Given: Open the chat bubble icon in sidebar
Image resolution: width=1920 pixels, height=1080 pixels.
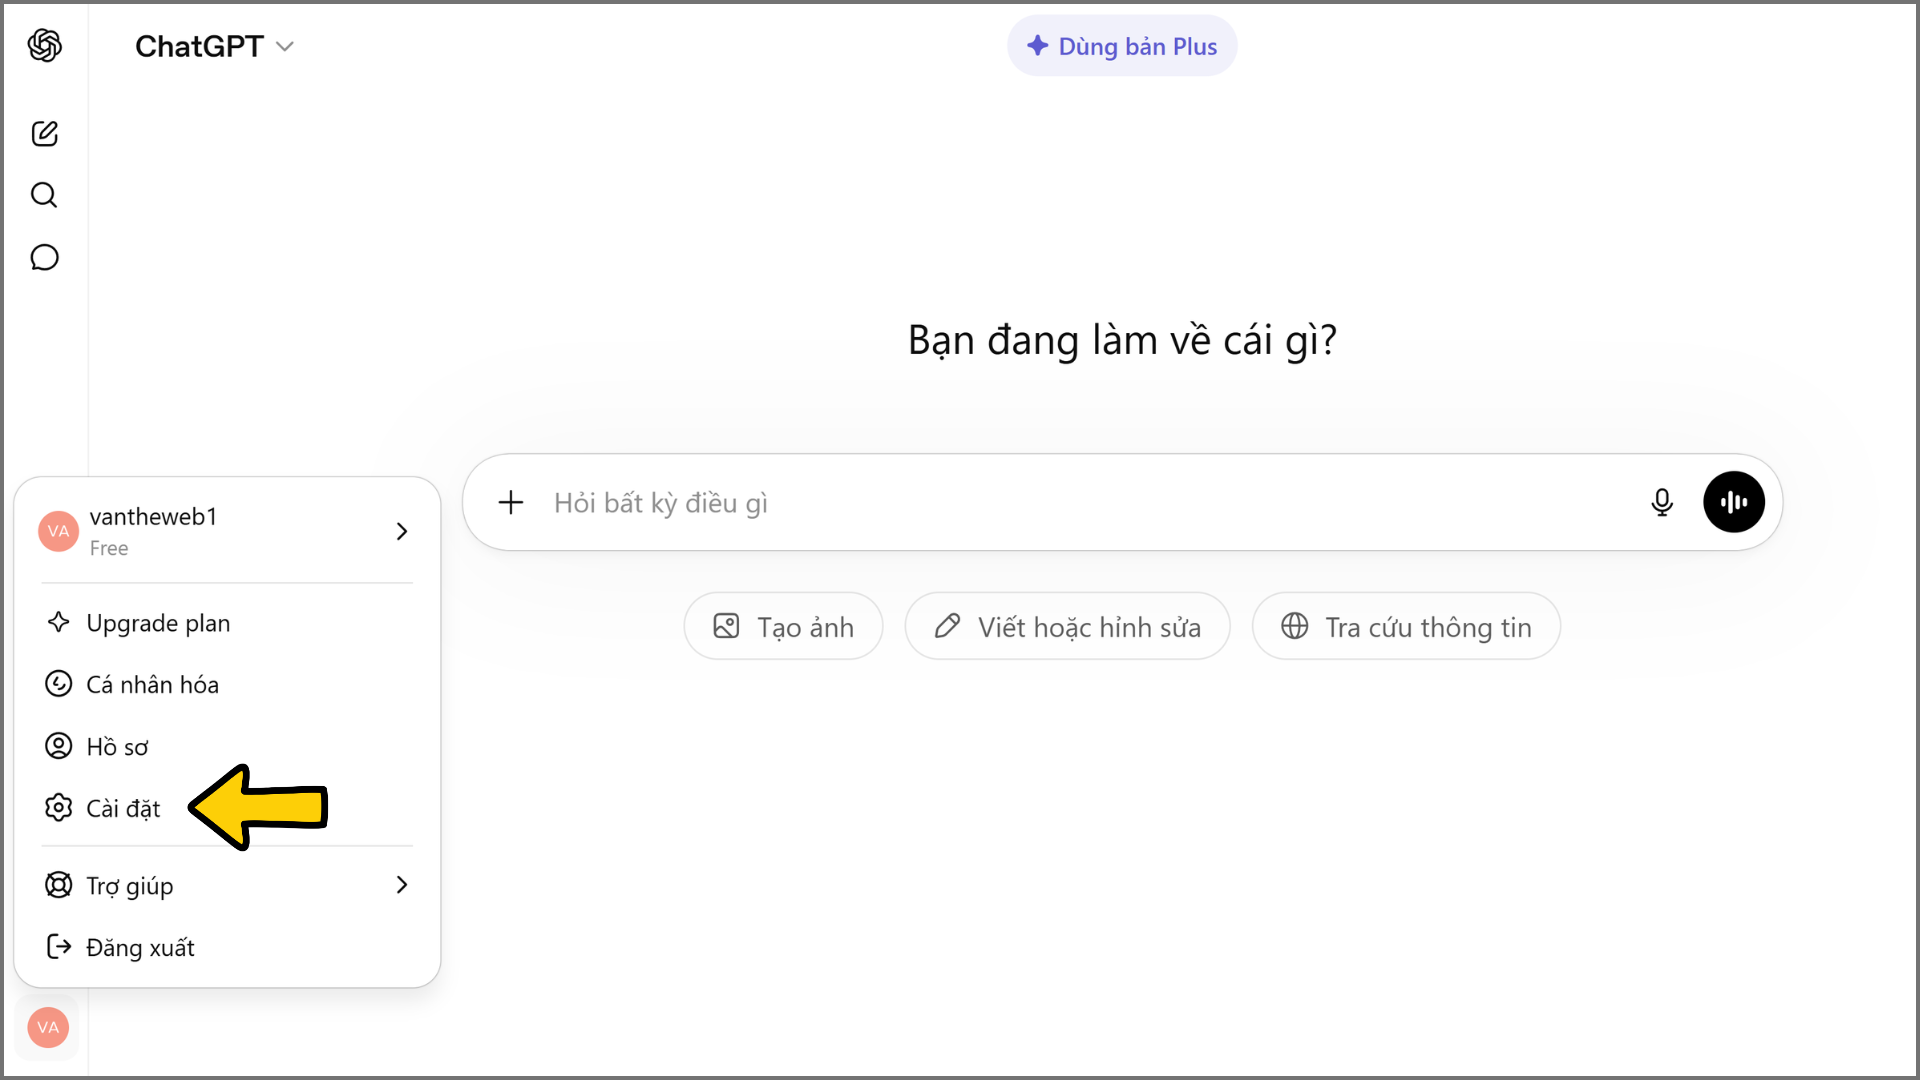Looking at the screenshot, I should click(45, 257).
